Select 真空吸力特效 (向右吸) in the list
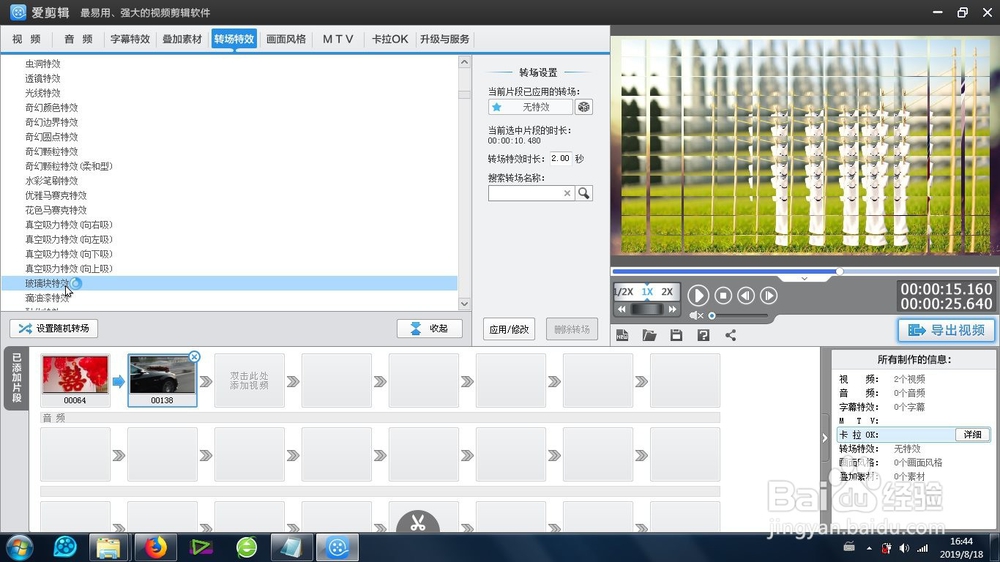The height and width of the screenshot is (562, 1000). click(x=69, y=225)
